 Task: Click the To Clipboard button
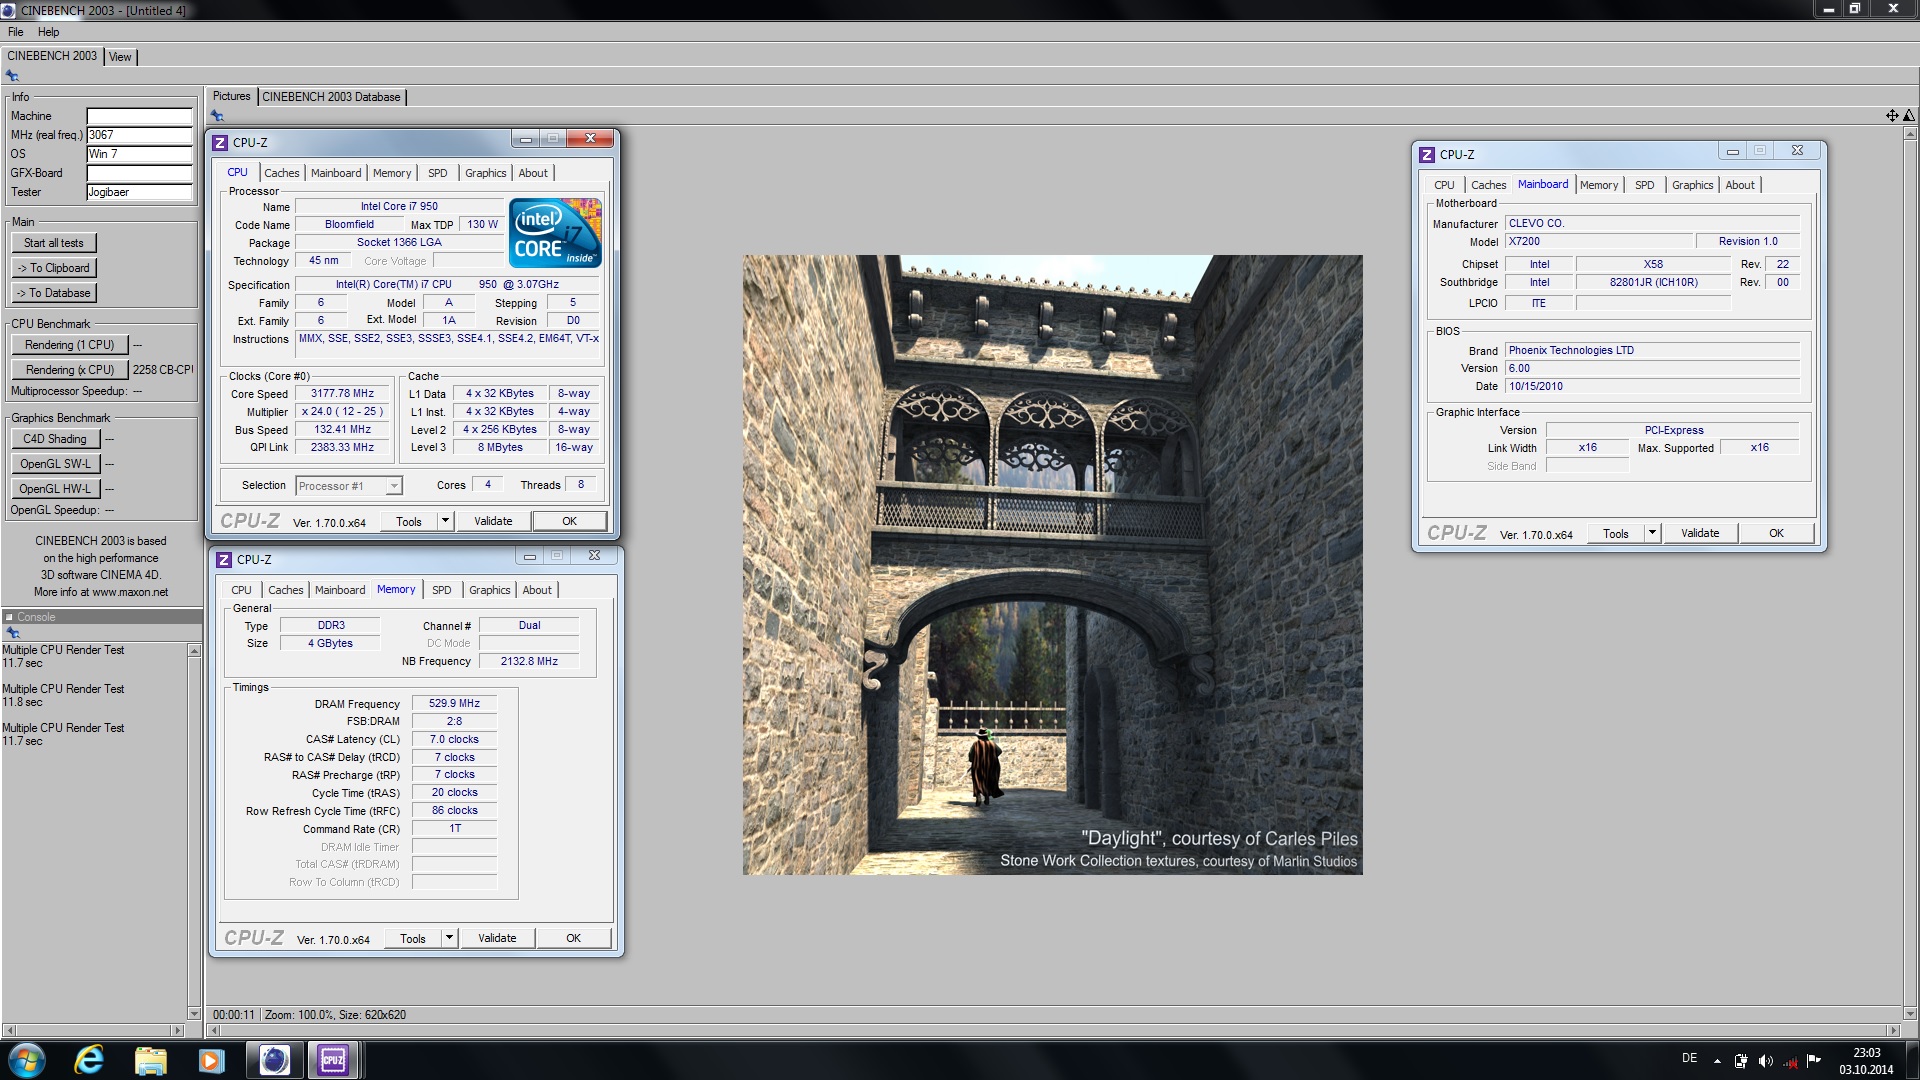[x=54, y=268]
